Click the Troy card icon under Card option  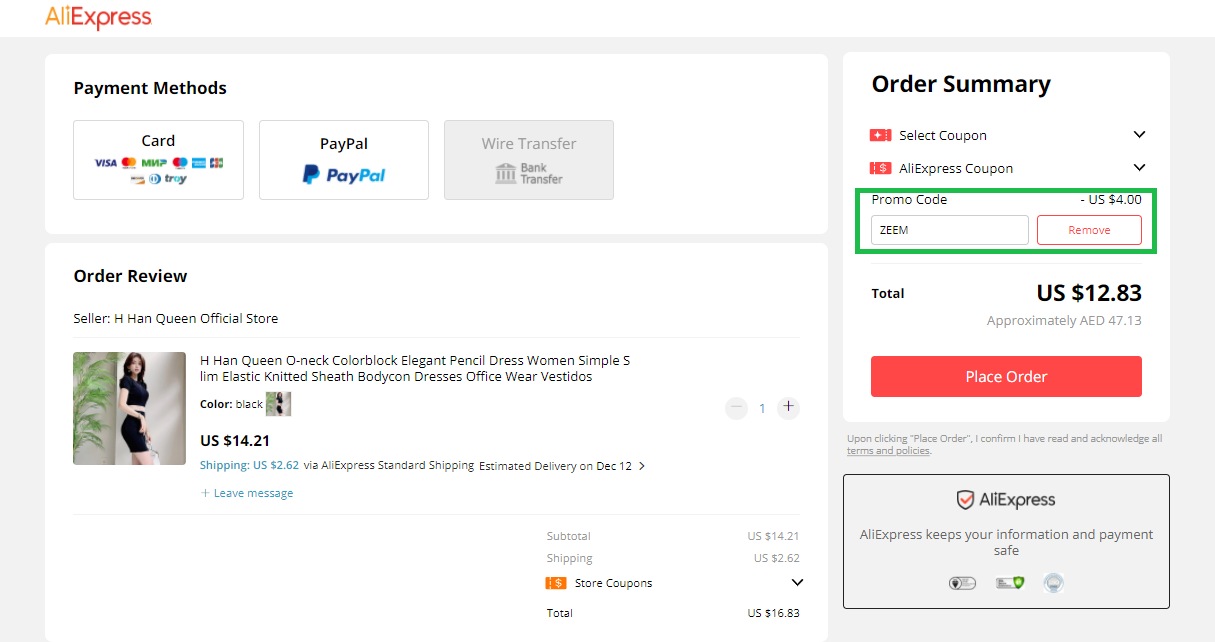pos(175,179)
